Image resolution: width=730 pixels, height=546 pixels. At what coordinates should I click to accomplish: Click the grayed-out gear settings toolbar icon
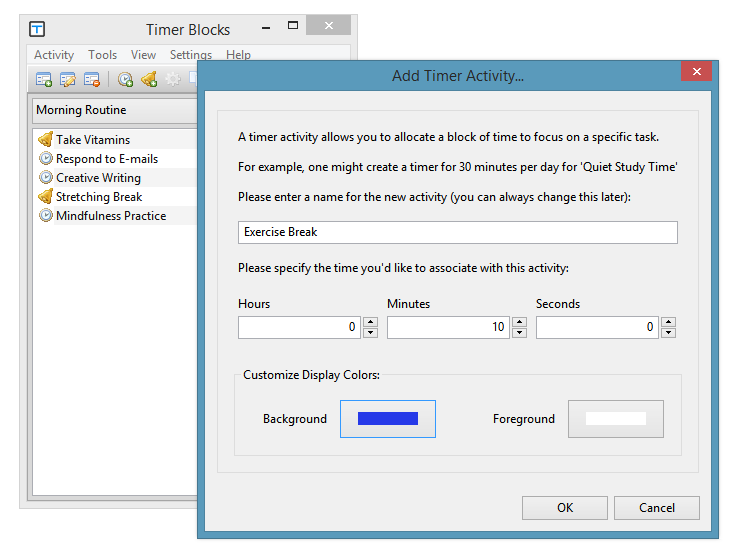coord(173,80)
